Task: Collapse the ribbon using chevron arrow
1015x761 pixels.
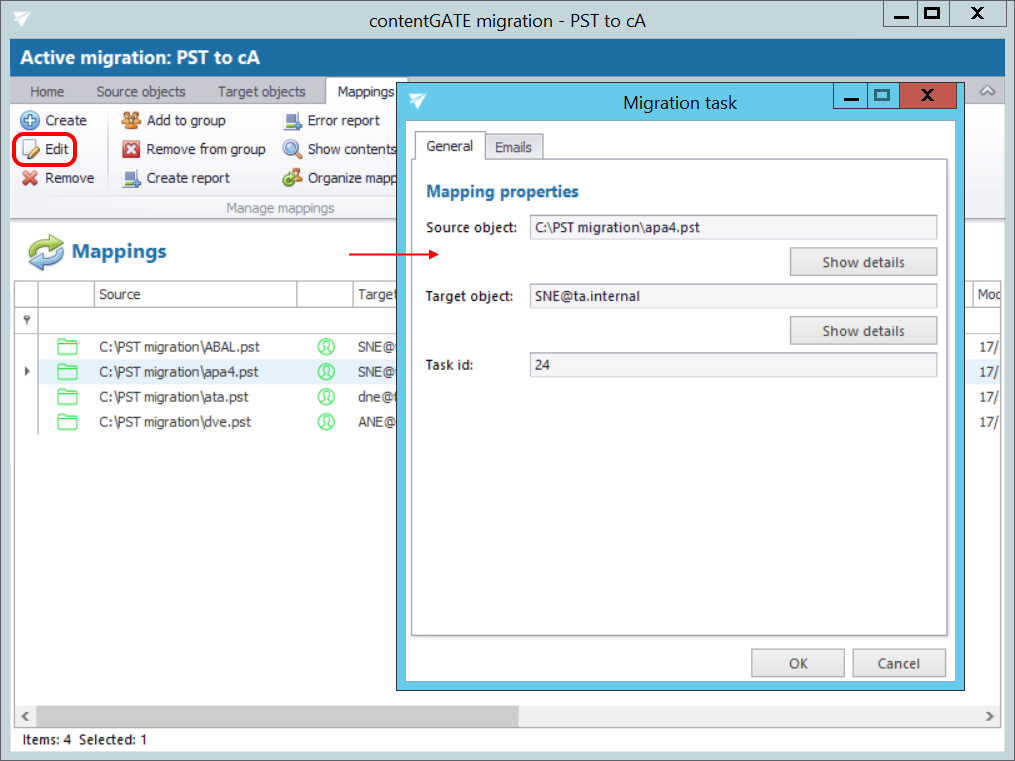Action: click(x=987, y=91)
